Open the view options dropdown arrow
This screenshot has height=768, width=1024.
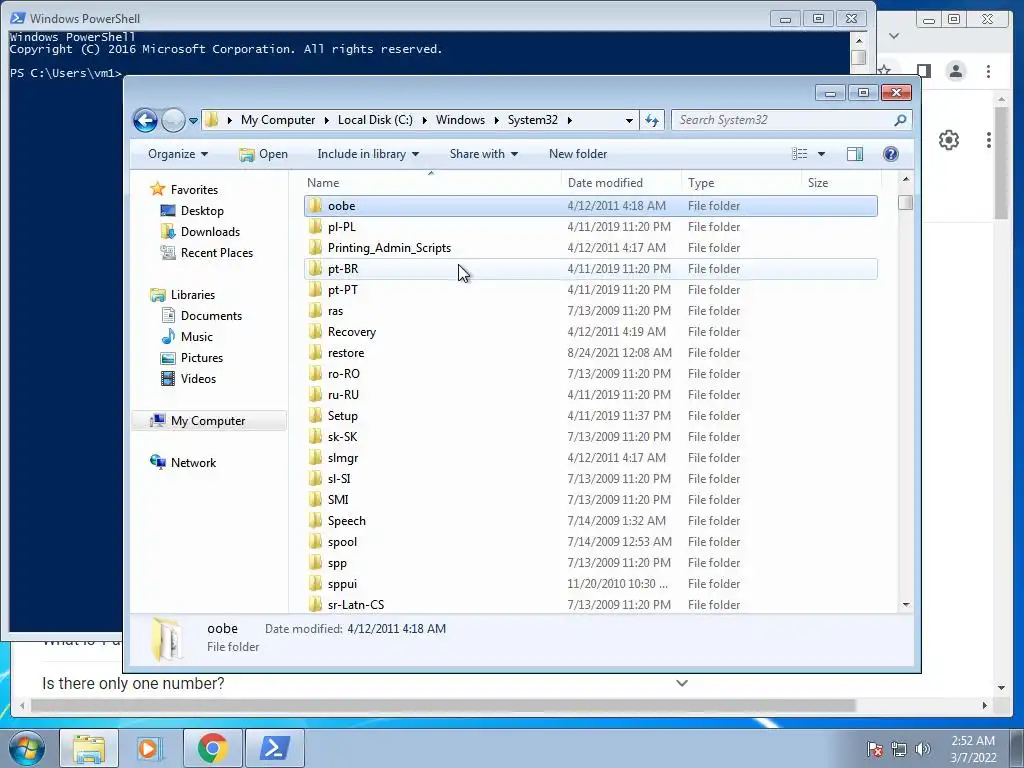[822, 154]
